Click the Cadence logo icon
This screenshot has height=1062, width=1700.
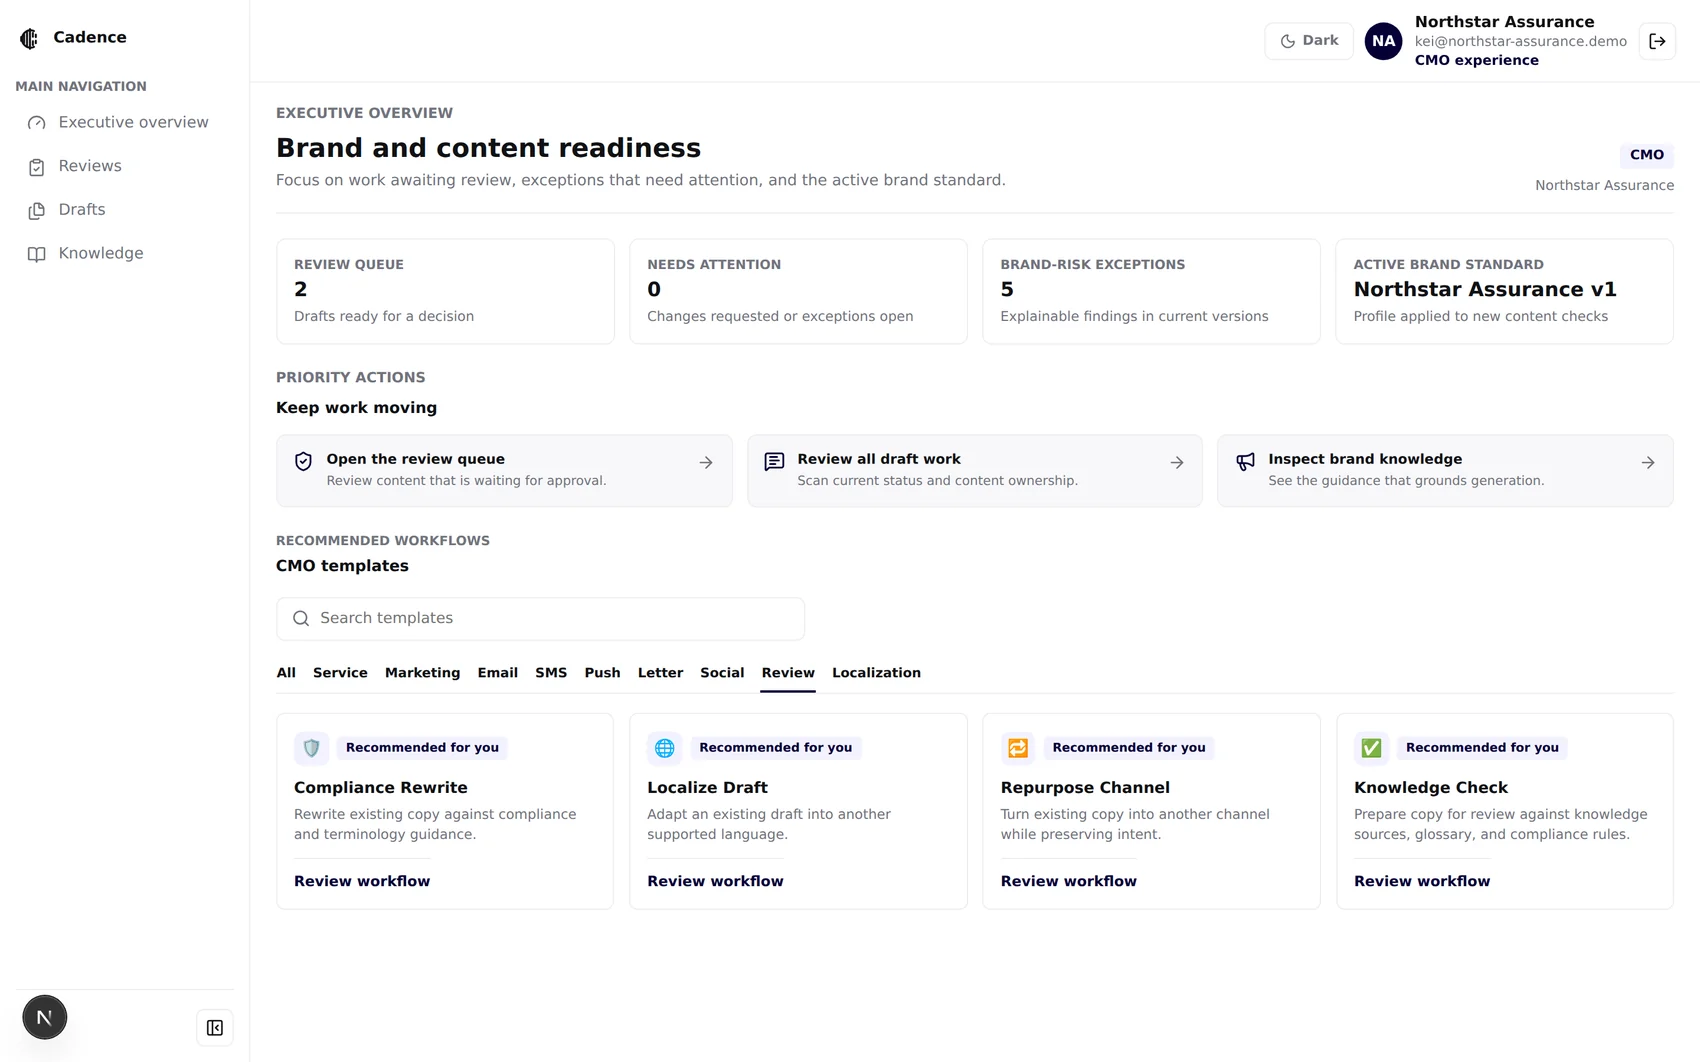[29, 38]
